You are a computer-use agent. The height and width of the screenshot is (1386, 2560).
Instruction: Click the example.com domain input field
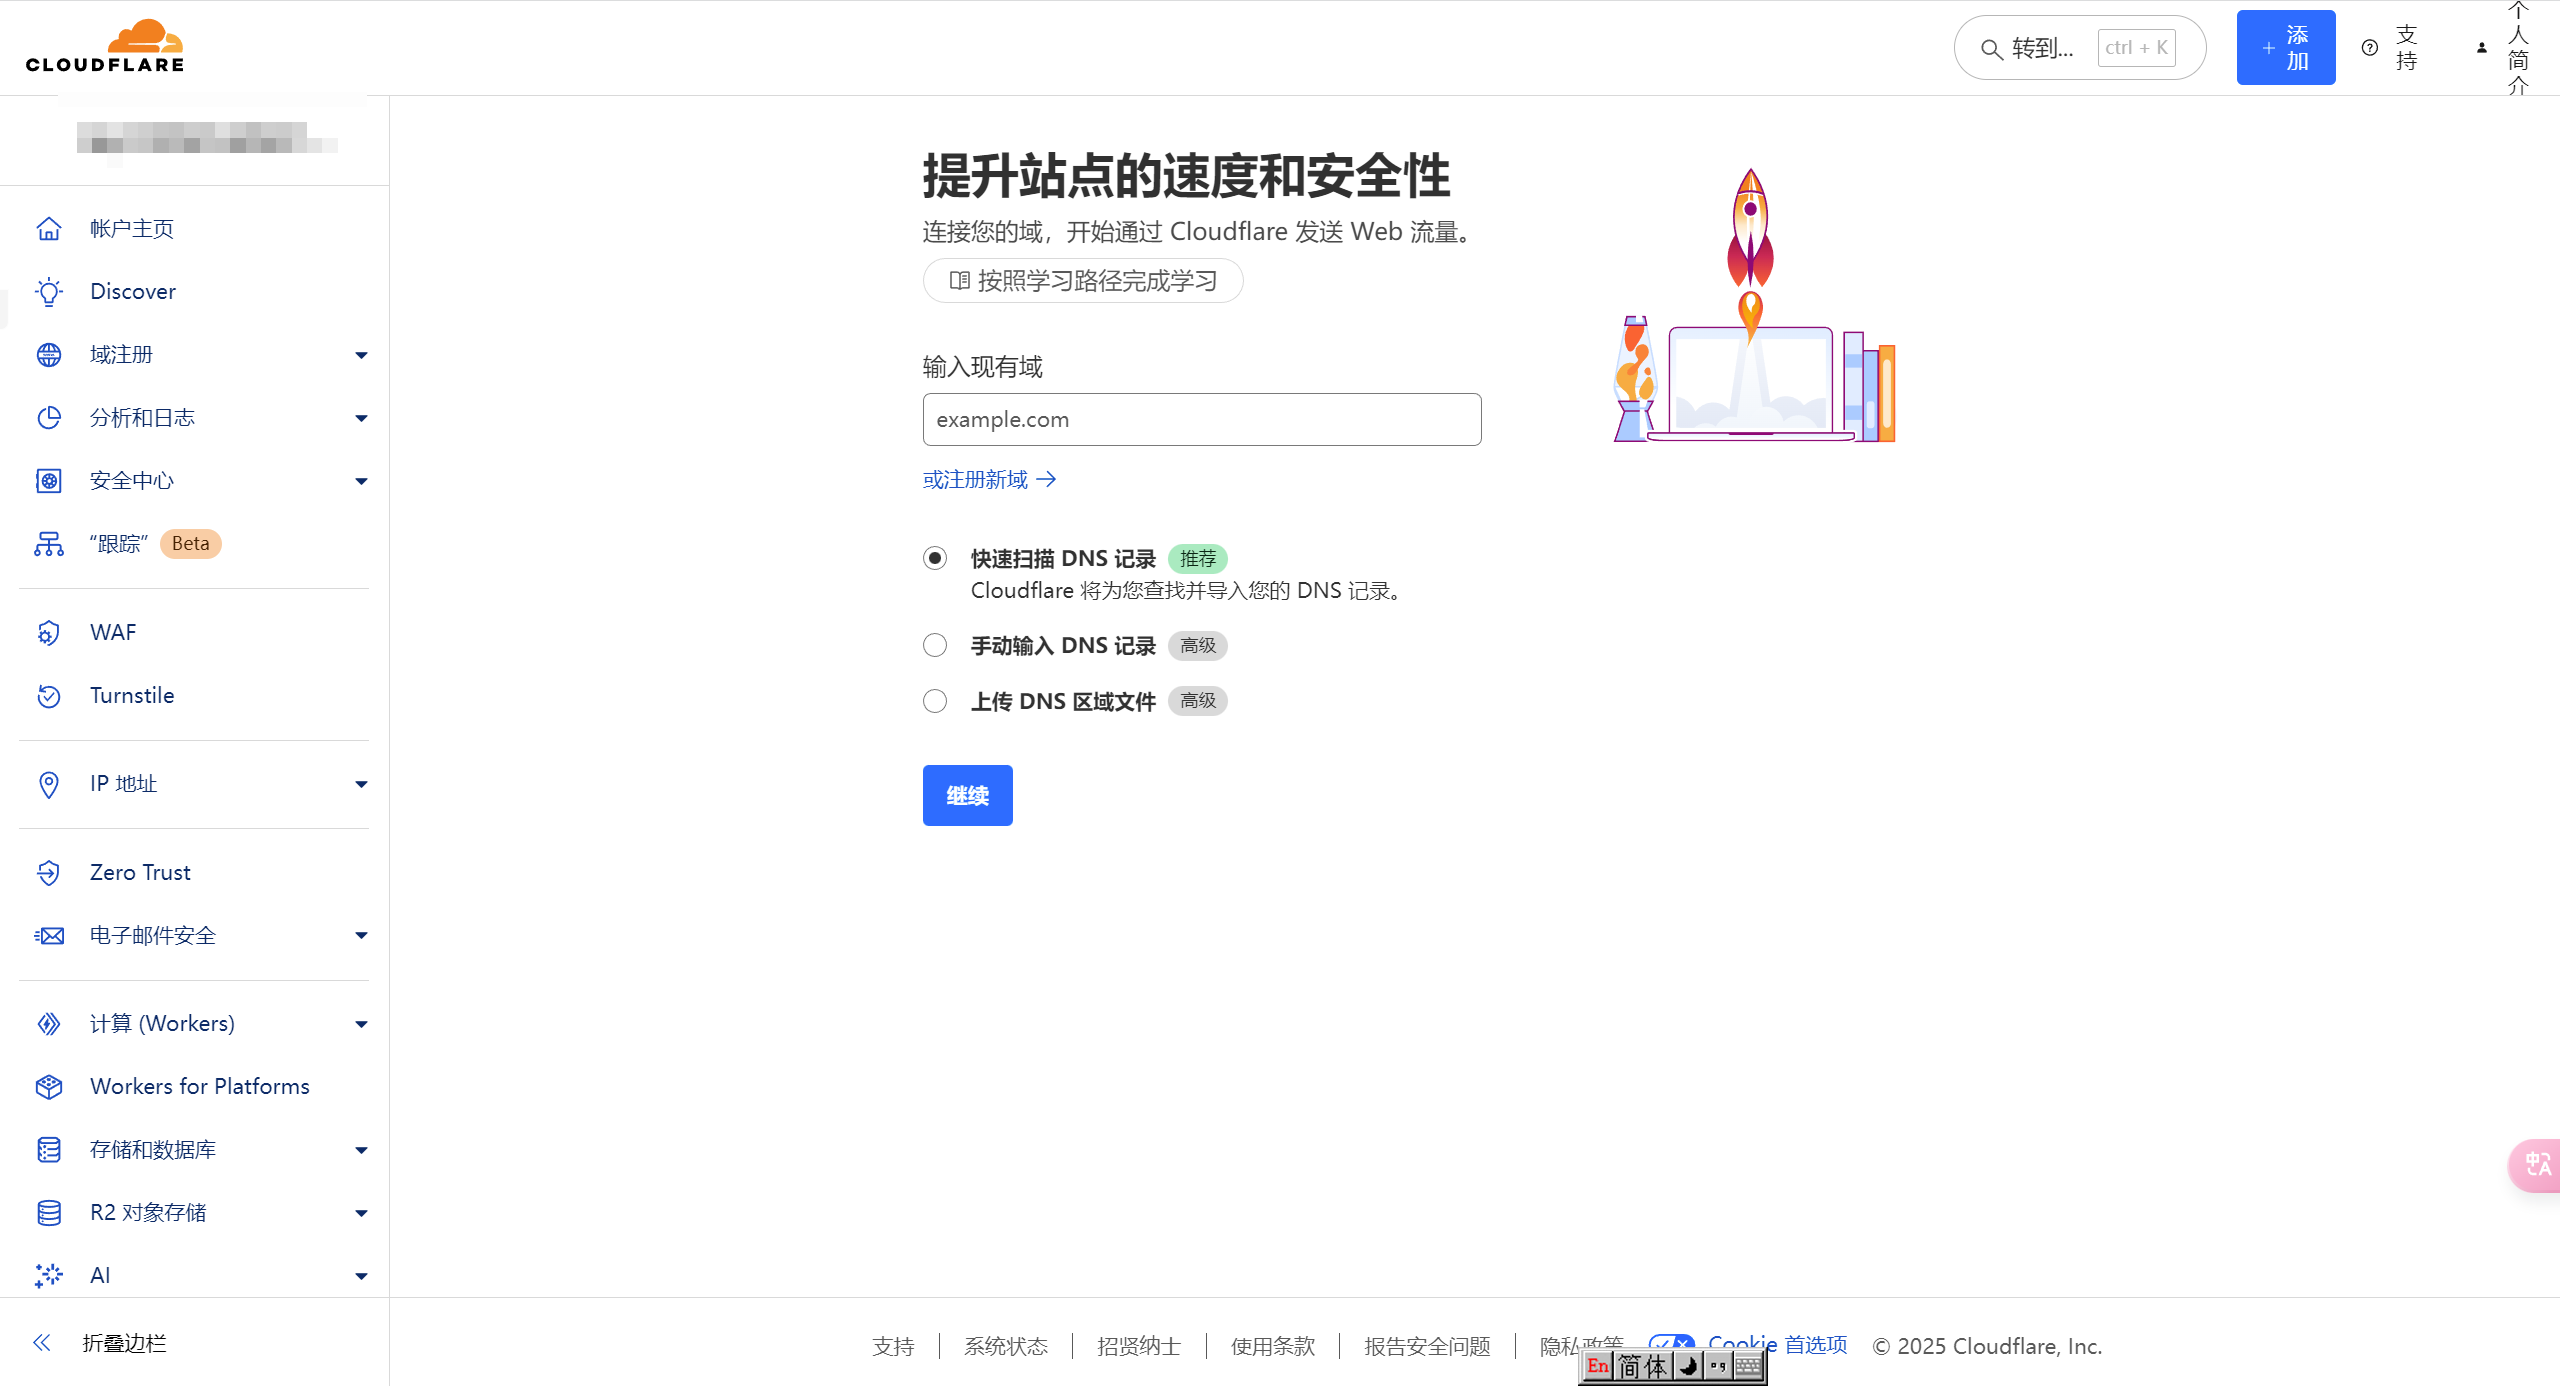(1201, 420)
